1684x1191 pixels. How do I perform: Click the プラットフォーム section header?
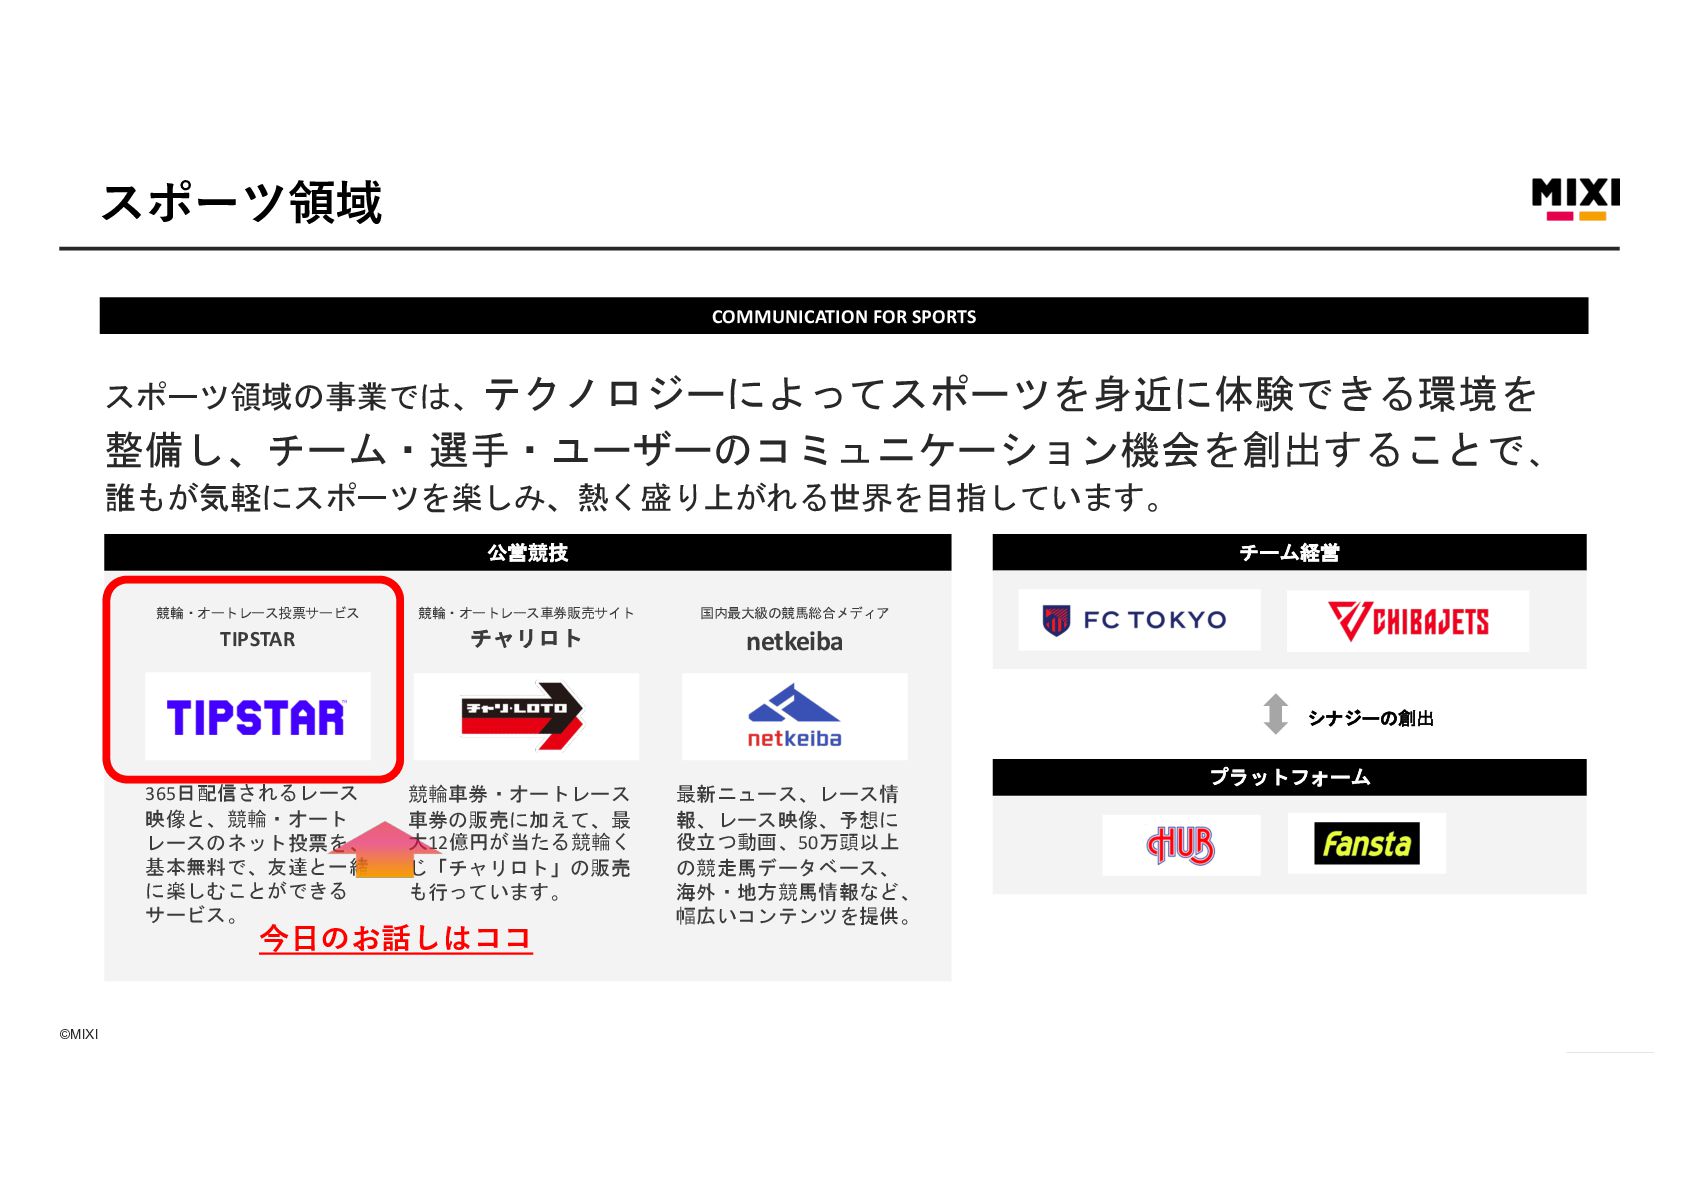[1289, 777]
